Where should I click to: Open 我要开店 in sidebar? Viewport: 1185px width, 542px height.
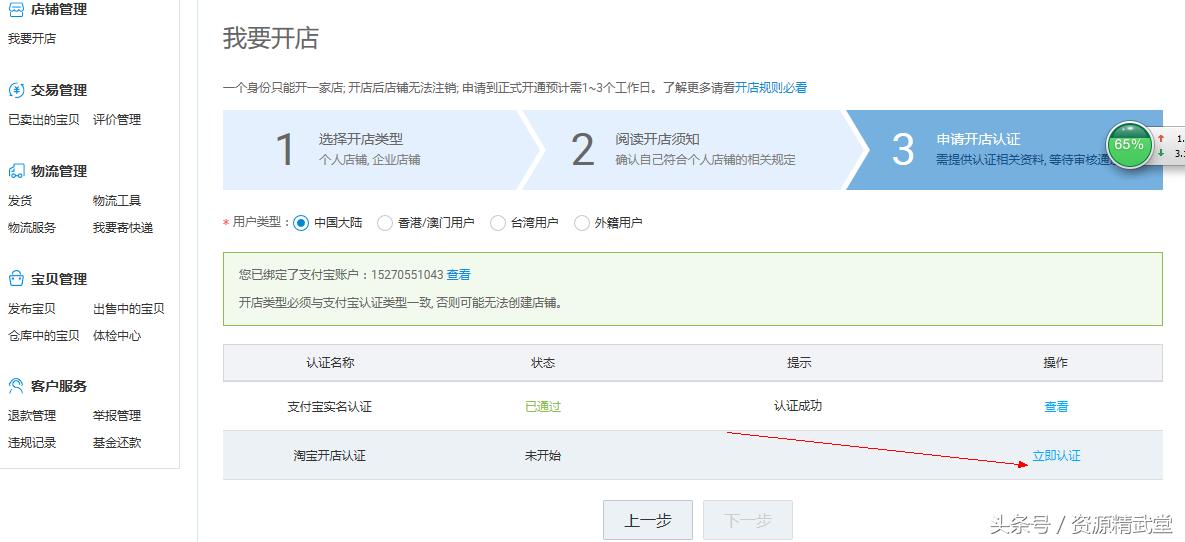32,39
